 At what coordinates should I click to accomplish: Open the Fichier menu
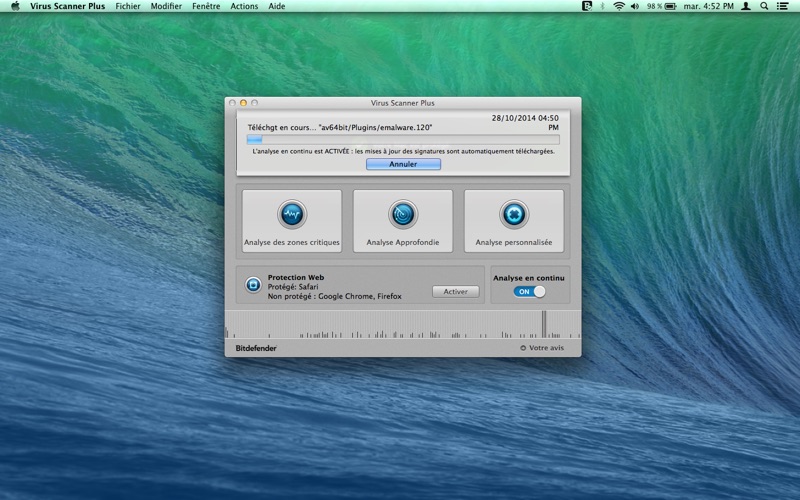(128, 6)
